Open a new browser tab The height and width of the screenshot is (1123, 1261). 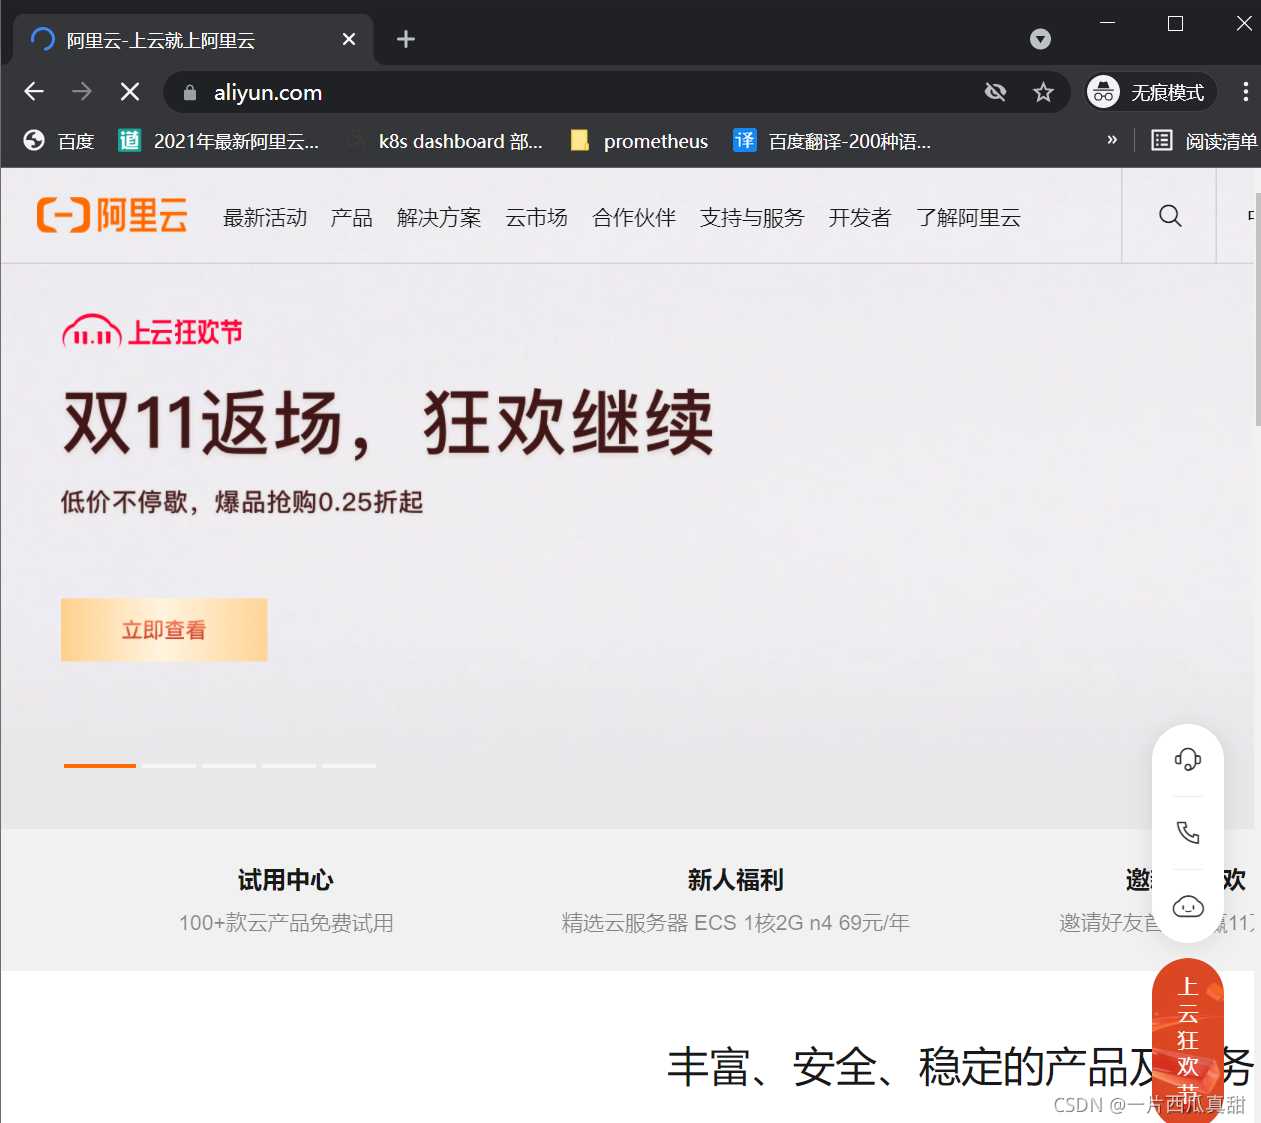405,39
